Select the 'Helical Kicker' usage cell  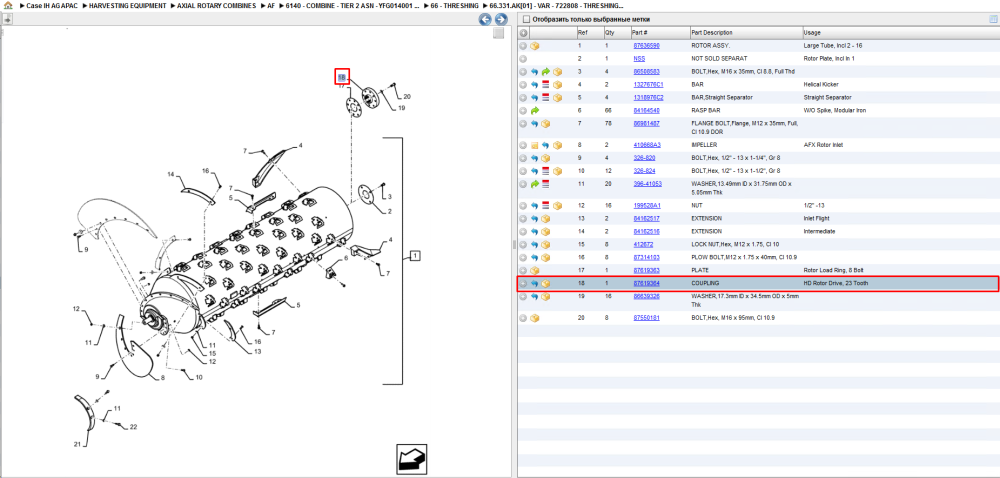[821, 85]
